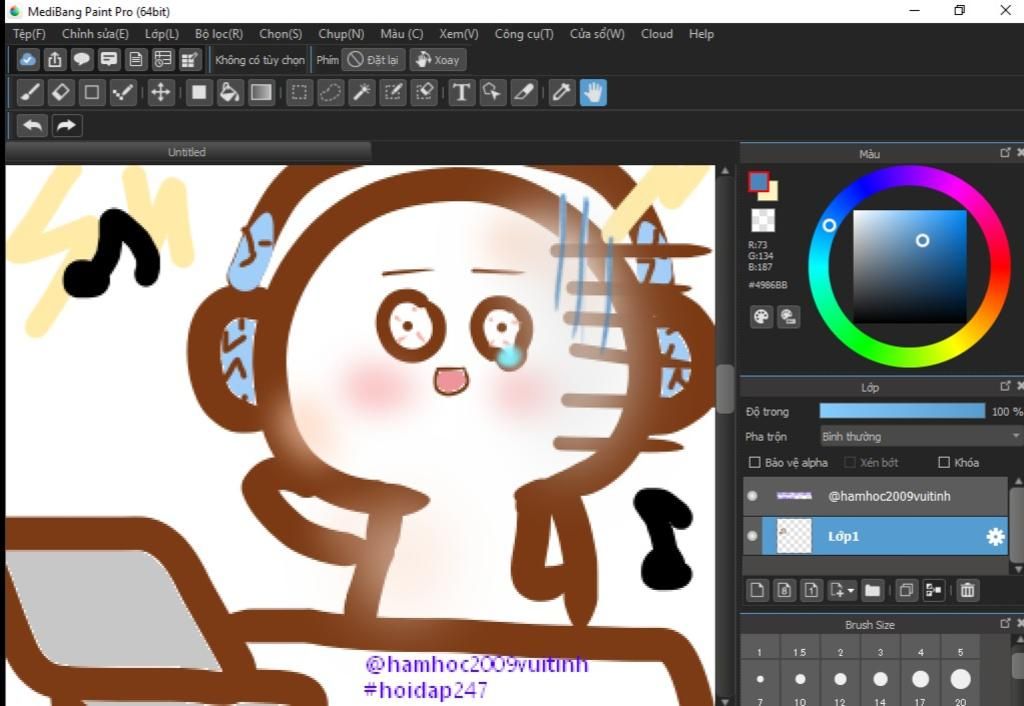Open the Help menu
1024x706 pixels.
pos(701,34)
